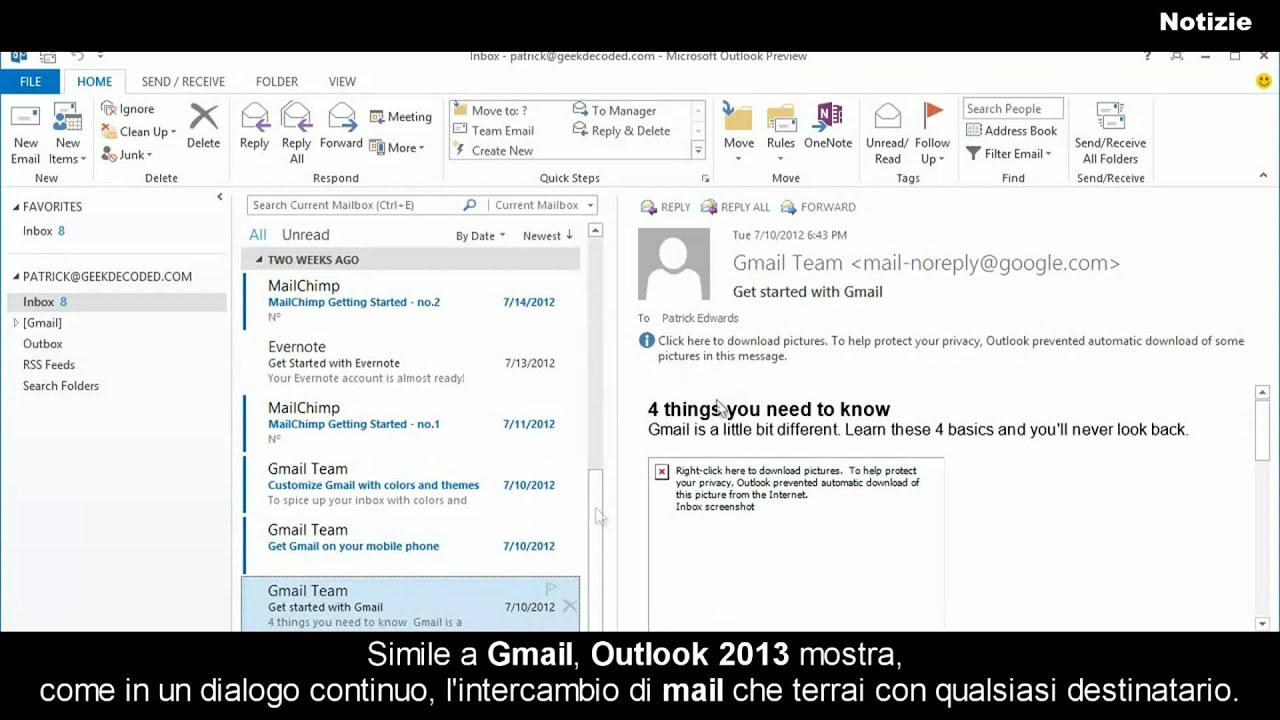Open the FILE tab
Screen dimensions: 1280x720
30,82
